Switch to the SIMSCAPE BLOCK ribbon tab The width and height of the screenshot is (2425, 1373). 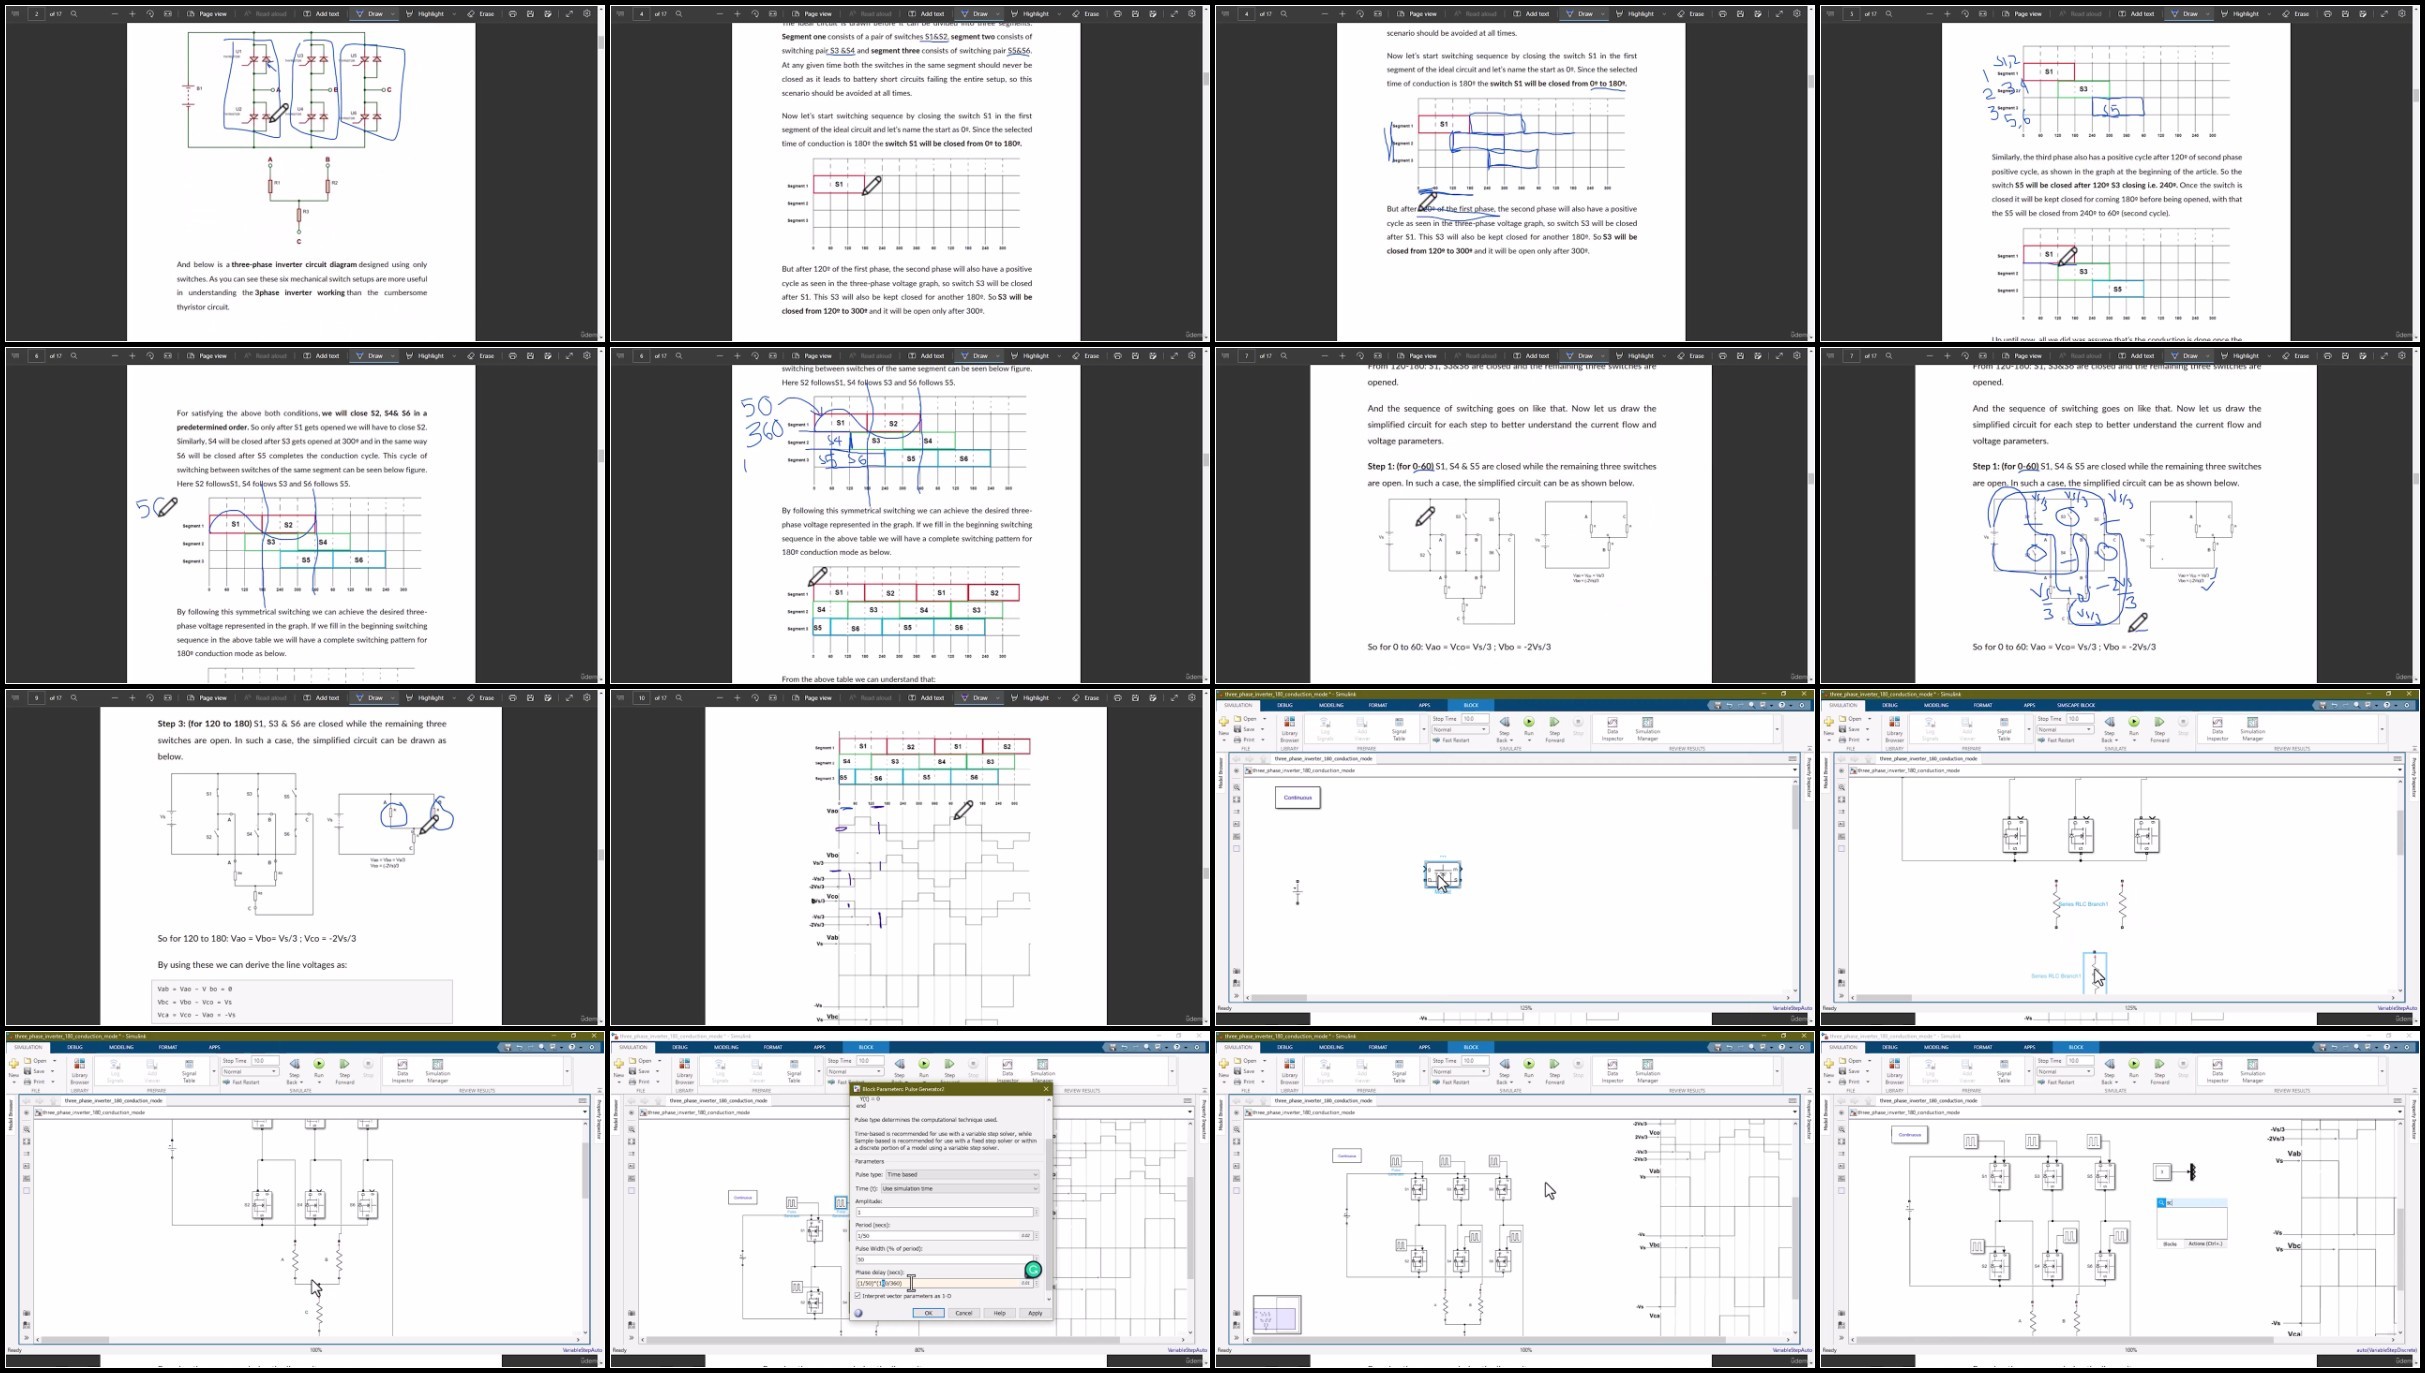coord(2075,705)
